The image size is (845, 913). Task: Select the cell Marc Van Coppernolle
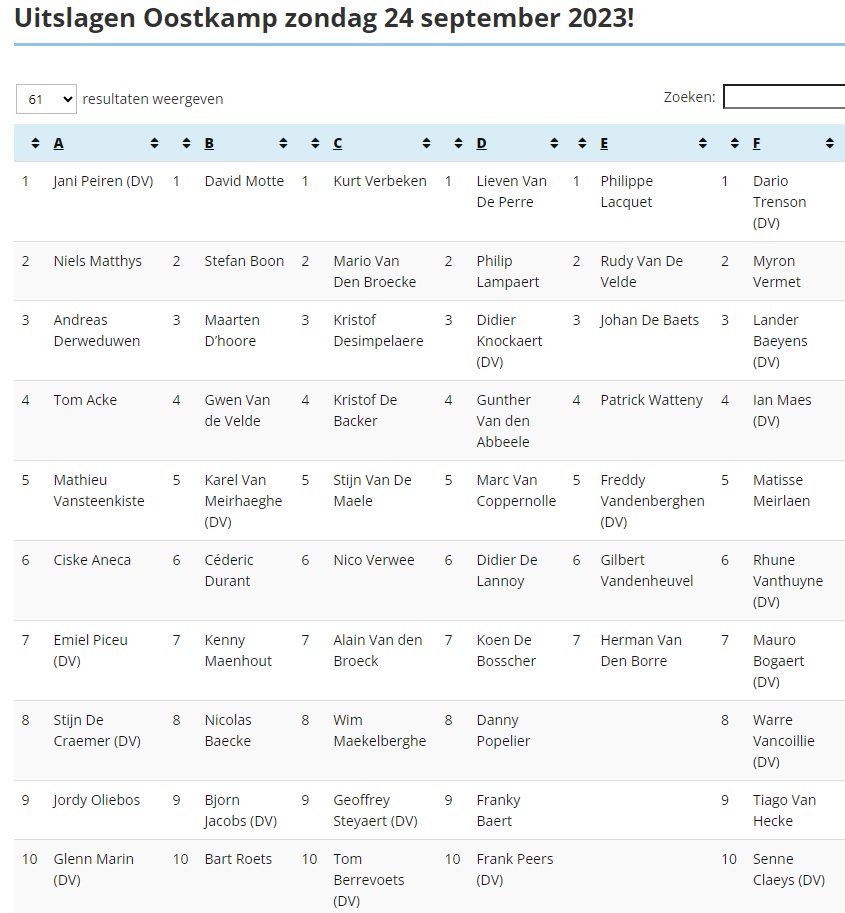tap(516, 490)
